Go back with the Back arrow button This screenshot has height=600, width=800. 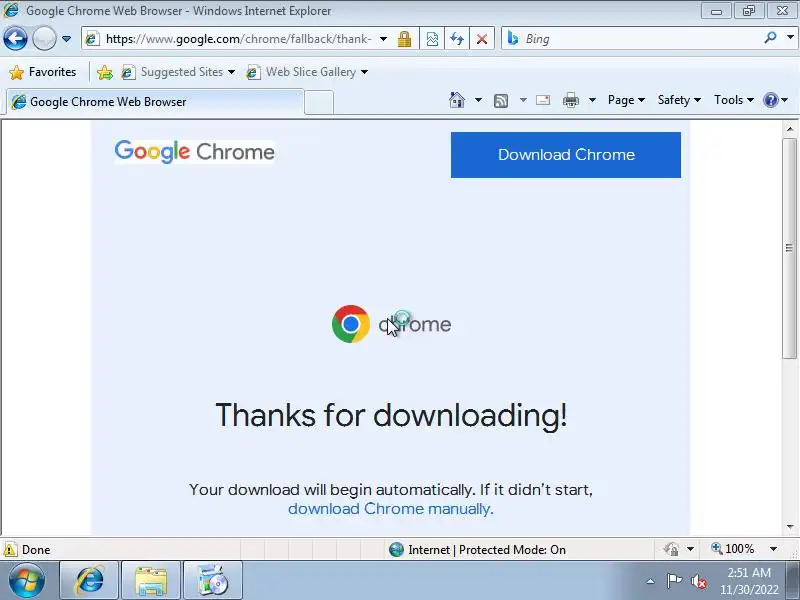click(15, 38)
